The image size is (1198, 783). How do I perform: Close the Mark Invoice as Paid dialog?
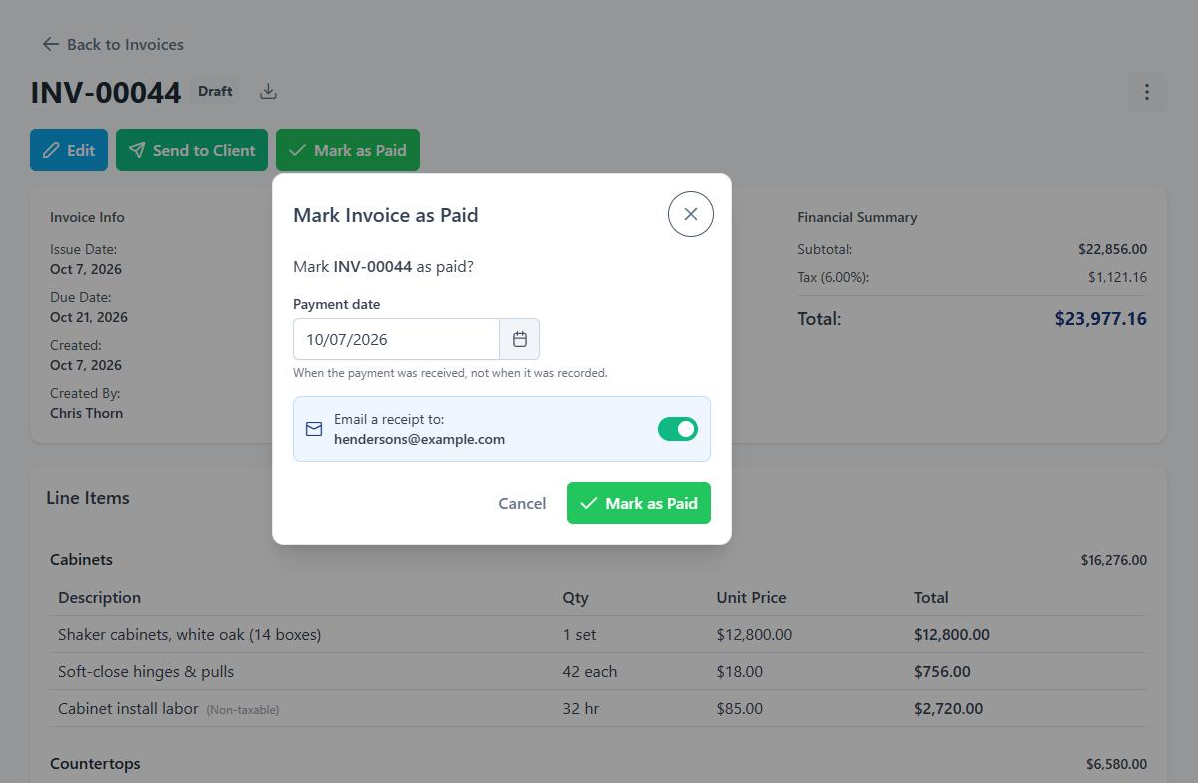click(690, 214)
